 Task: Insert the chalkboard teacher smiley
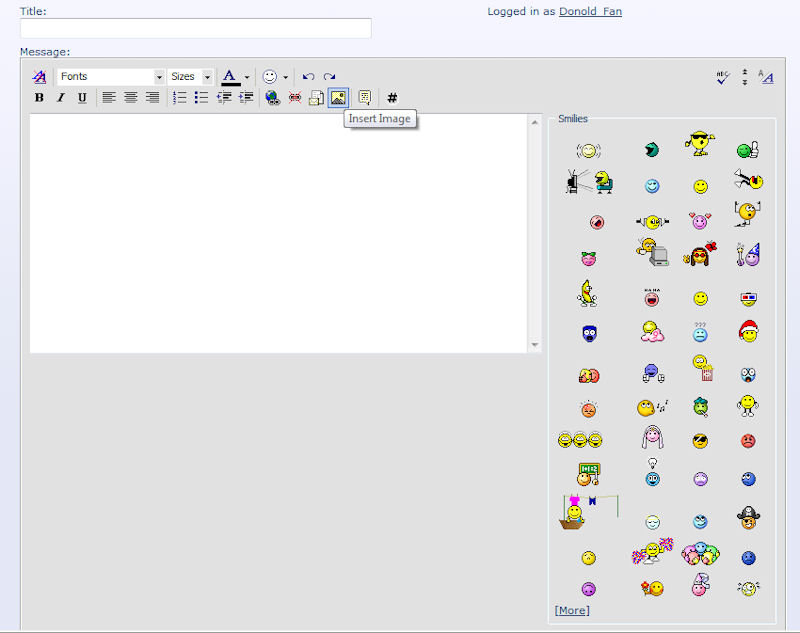point(588,474)
